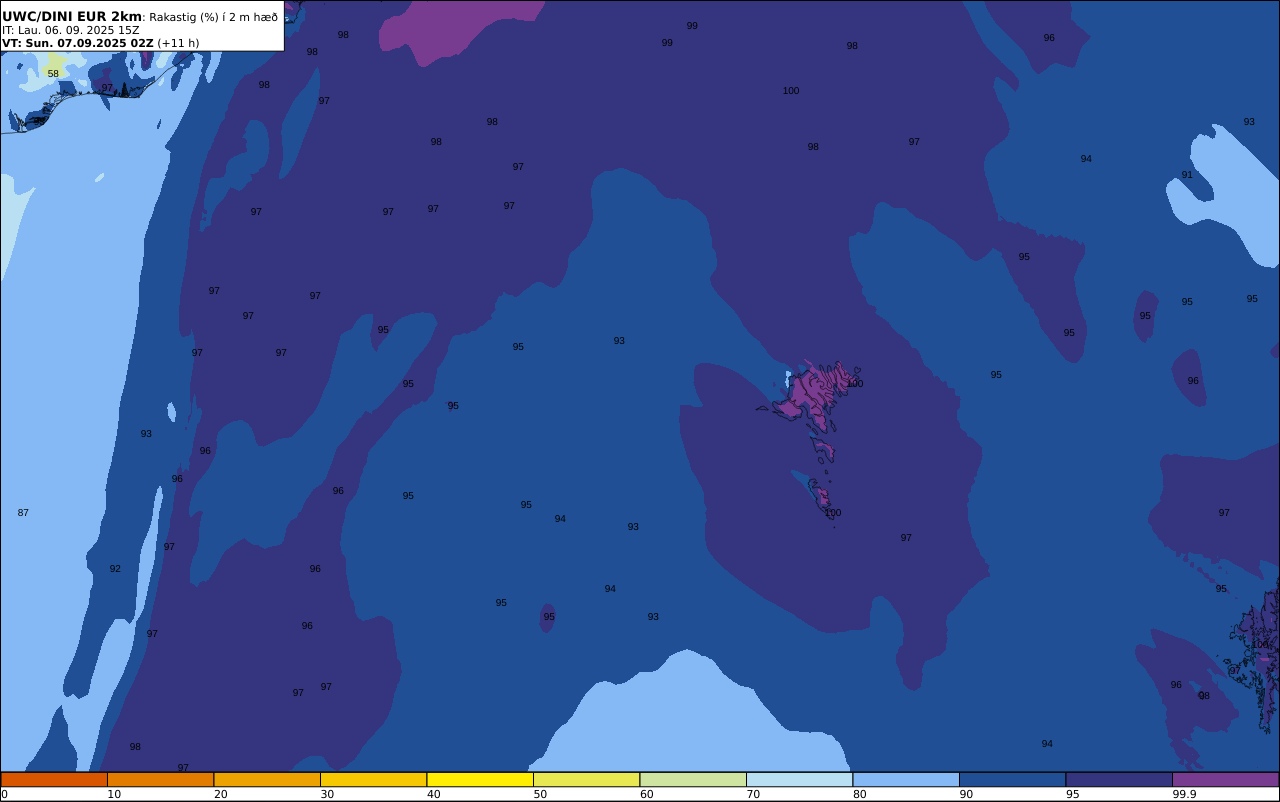Select the bright yellow 40–50 legend swatch
This screenshot has width=1280, height=802.
[x=480, y=779]
